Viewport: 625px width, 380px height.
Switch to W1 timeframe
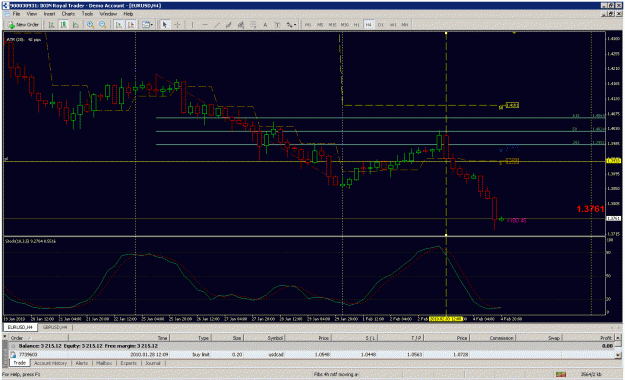click(x=393, y=25)
